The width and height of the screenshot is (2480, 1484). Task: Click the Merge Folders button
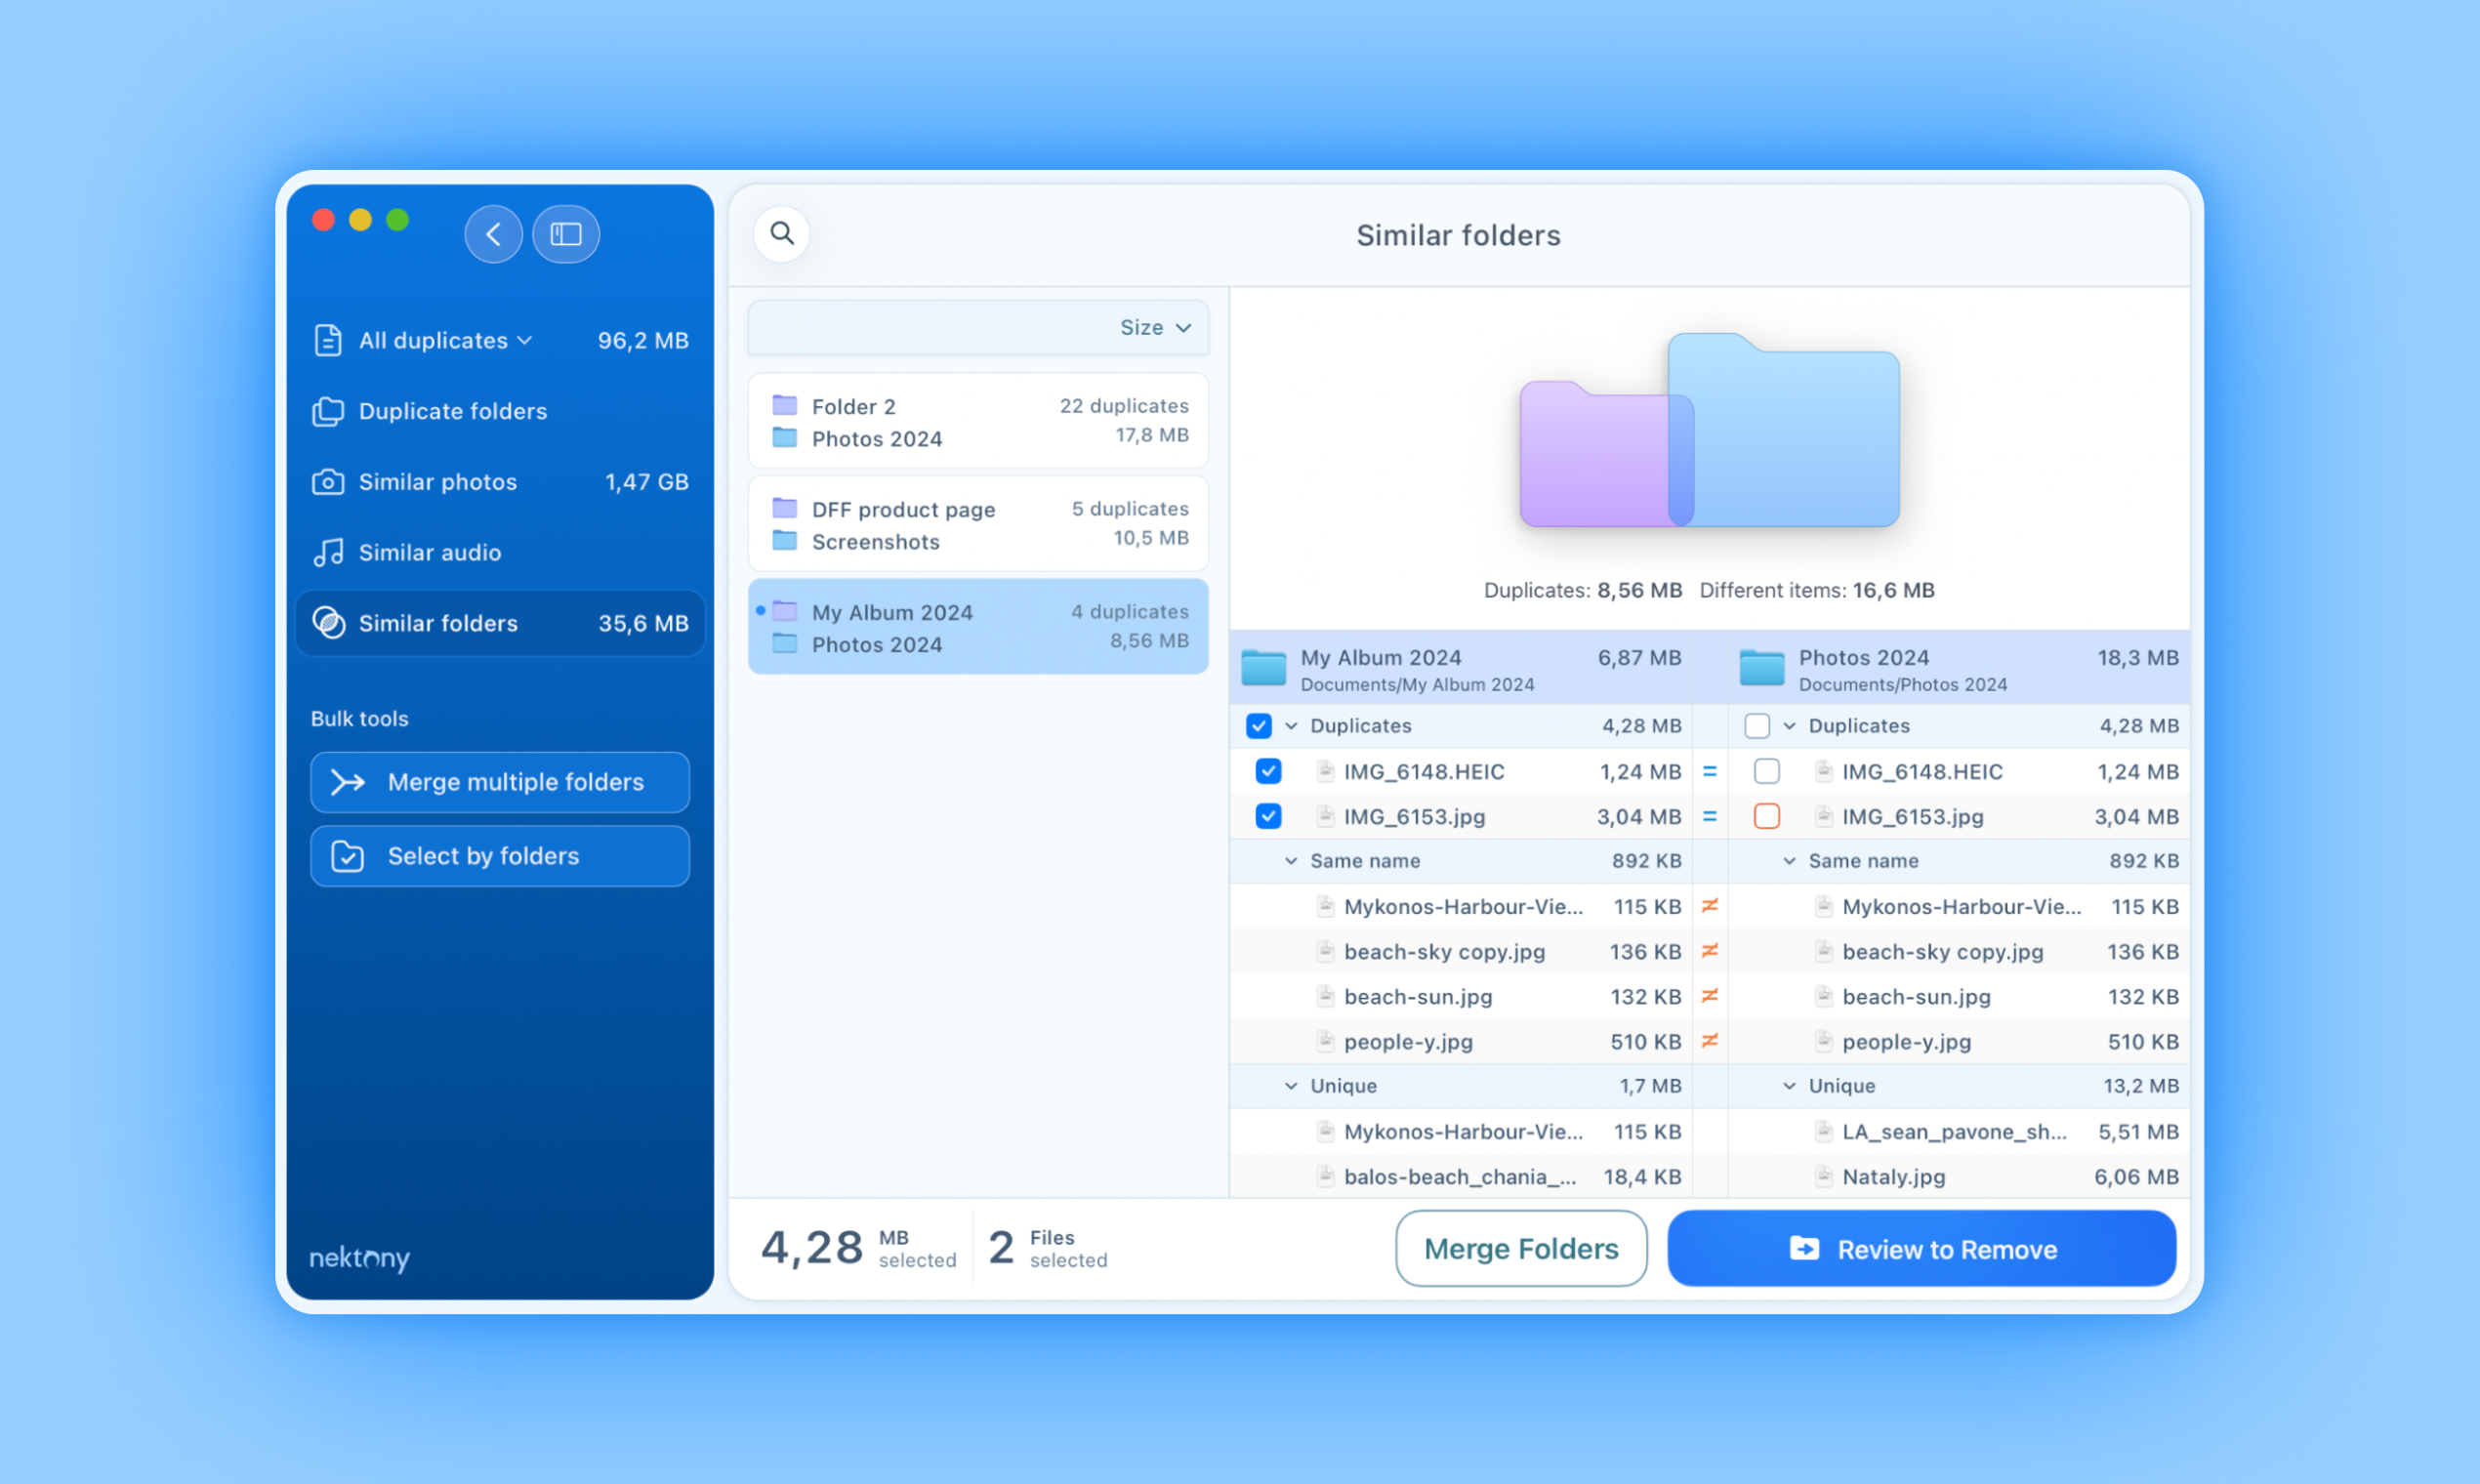coord(1520,1248)
